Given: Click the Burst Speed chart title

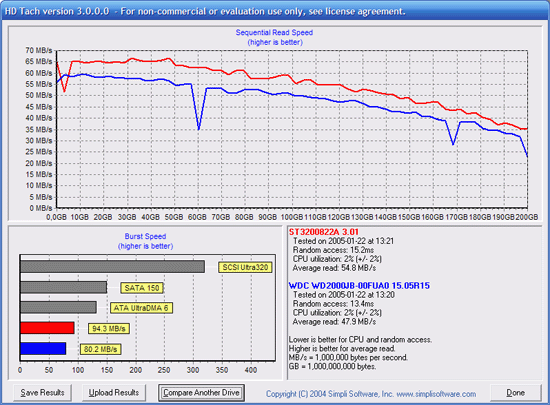Looking at the screenshot, I should (x=145, y=236).
